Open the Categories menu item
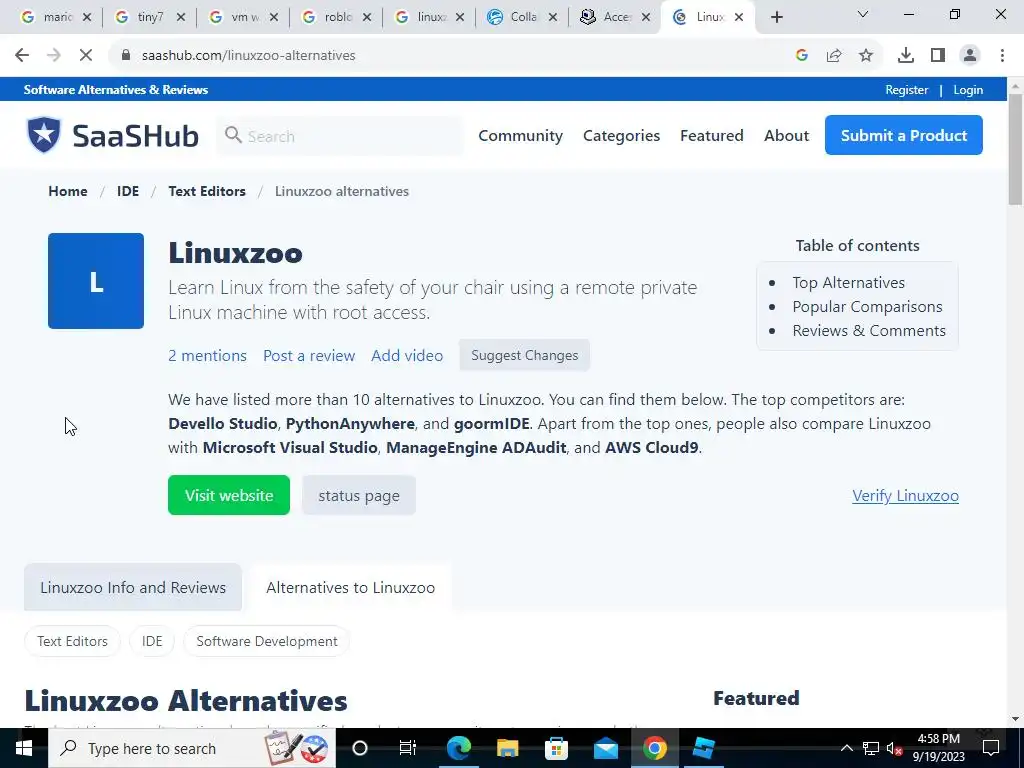1024x768 pixels. point(622,136)
